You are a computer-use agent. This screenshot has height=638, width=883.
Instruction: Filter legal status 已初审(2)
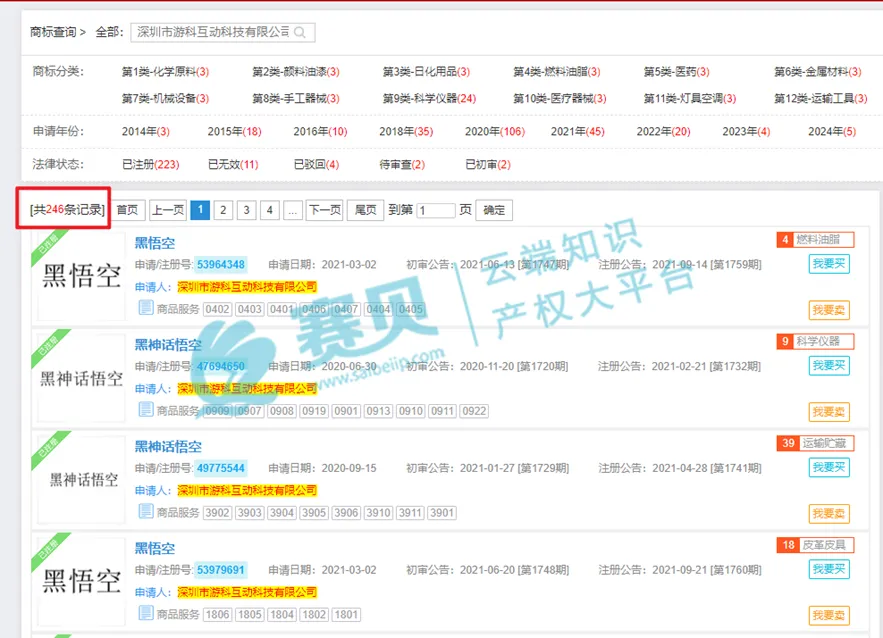(488, 164)
